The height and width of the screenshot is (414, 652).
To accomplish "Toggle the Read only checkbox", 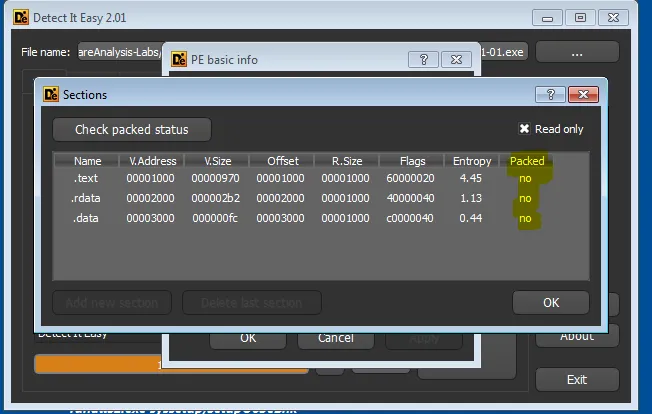I will [524, 129].
